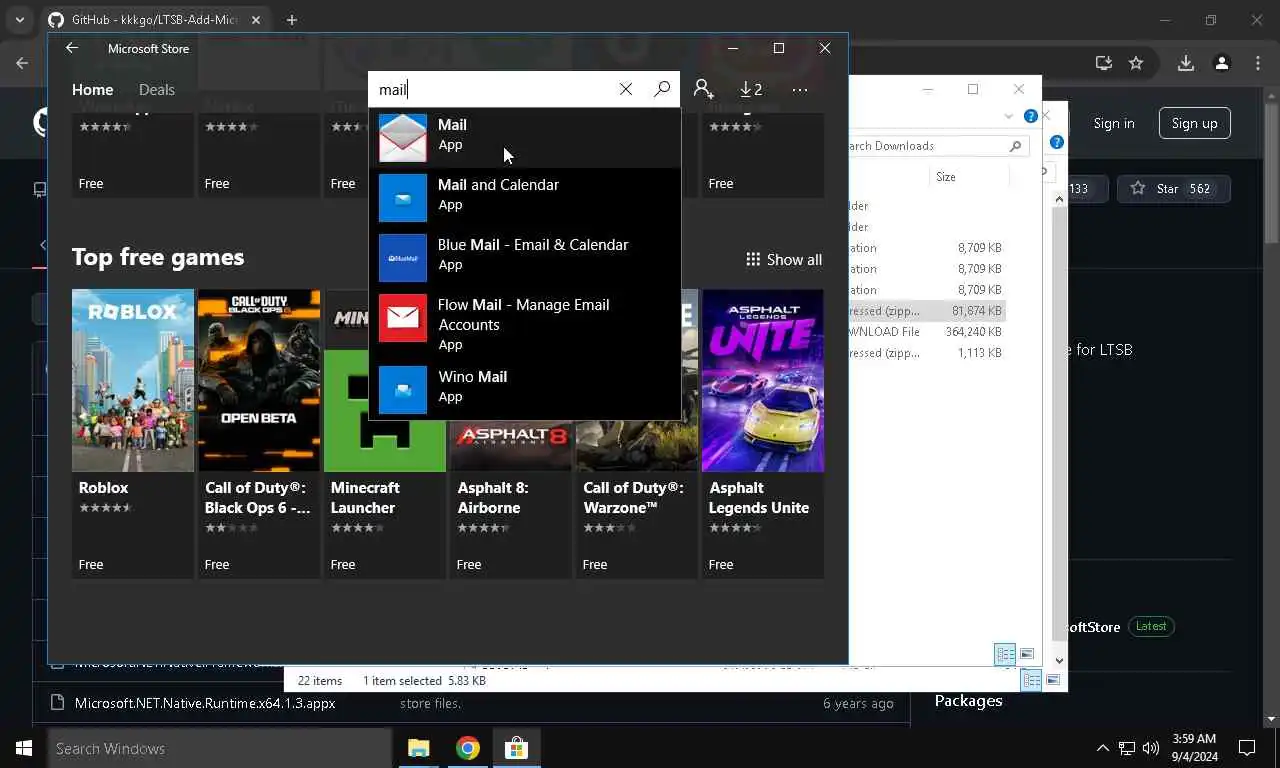Bookmark this page with the star icon
The width and height of the screenshot is (1280, 768).
pyautogui.click(x=1136, y=63)
